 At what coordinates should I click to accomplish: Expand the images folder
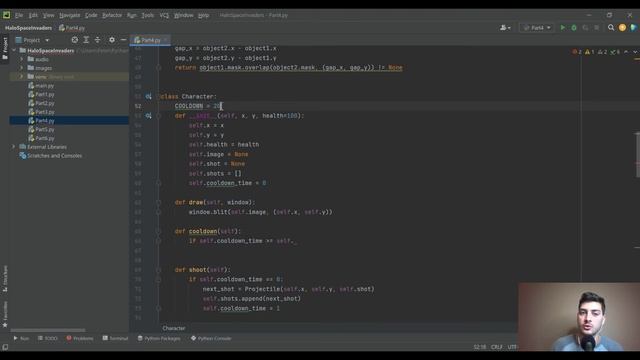pyautogui.click(x=22, y=68)
